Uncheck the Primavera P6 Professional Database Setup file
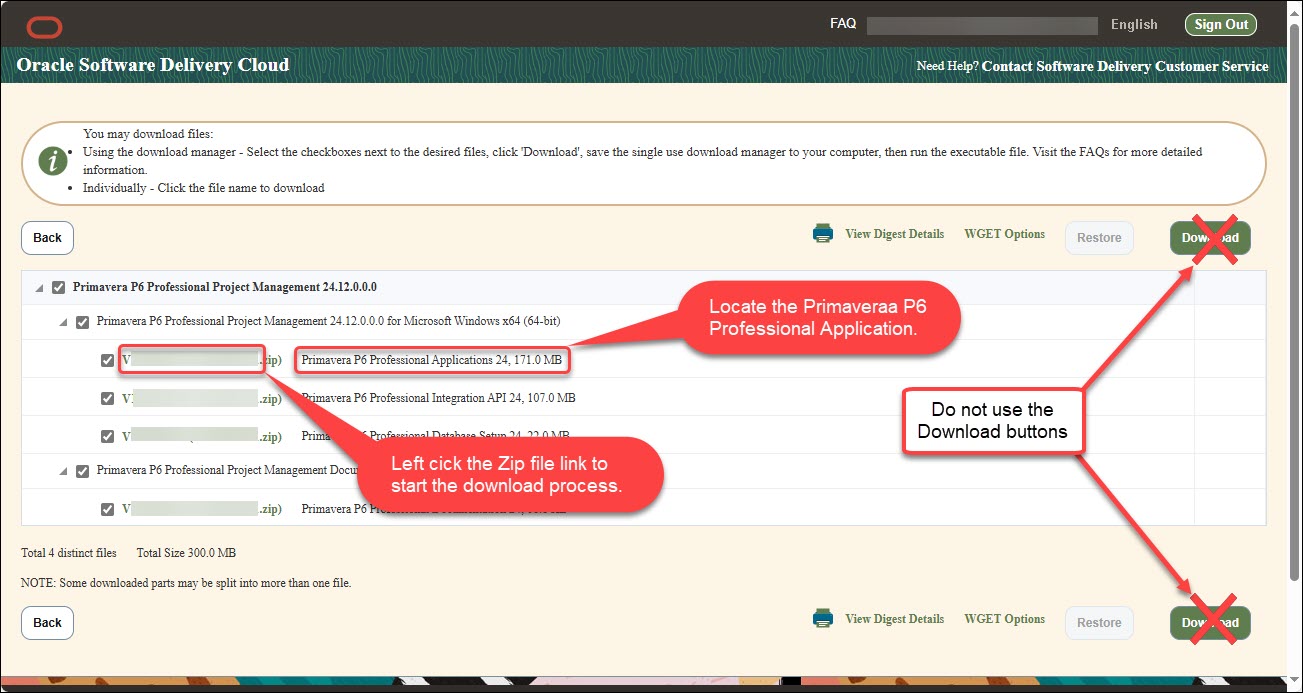Viewport: 1303px width, 693px height. click(107, 434)
